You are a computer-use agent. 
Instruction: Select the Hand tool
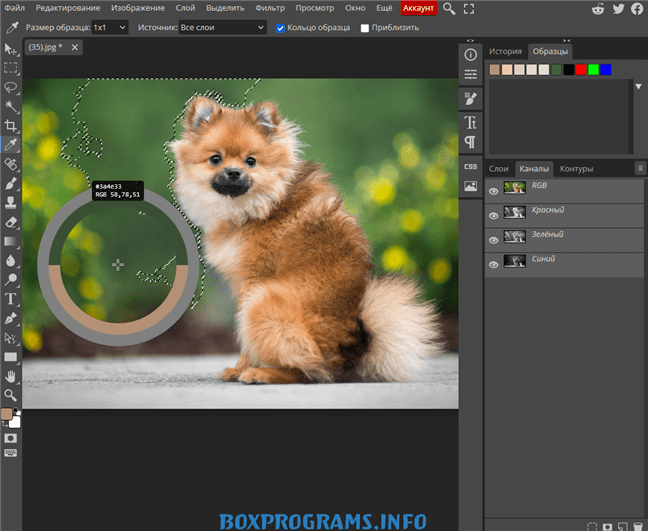pyautogui.click(x=10, y=376)
